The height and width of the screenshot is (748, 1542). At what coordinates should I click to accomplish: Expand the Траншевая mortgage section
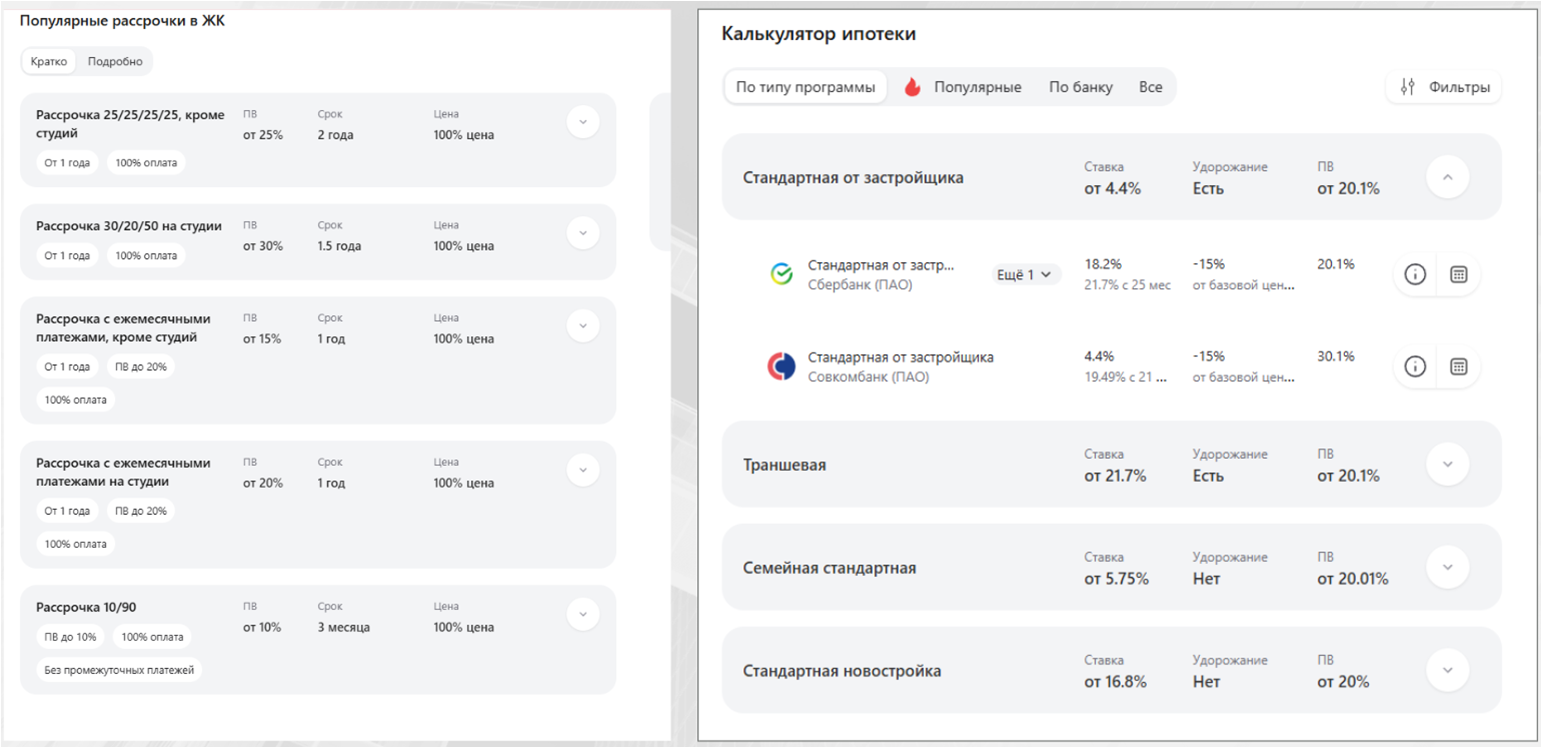click(x=1448, y=464)
